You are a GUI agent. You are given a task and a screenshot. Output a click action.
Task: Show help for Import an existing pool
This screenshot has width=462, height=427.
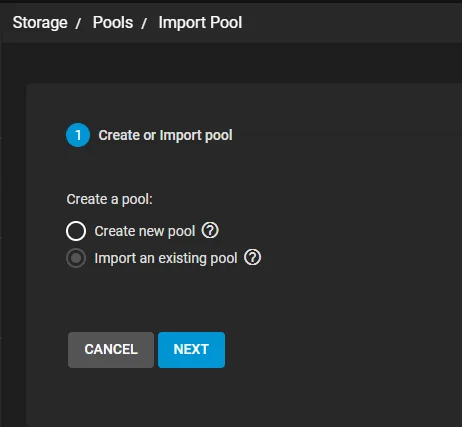[253, 257]
